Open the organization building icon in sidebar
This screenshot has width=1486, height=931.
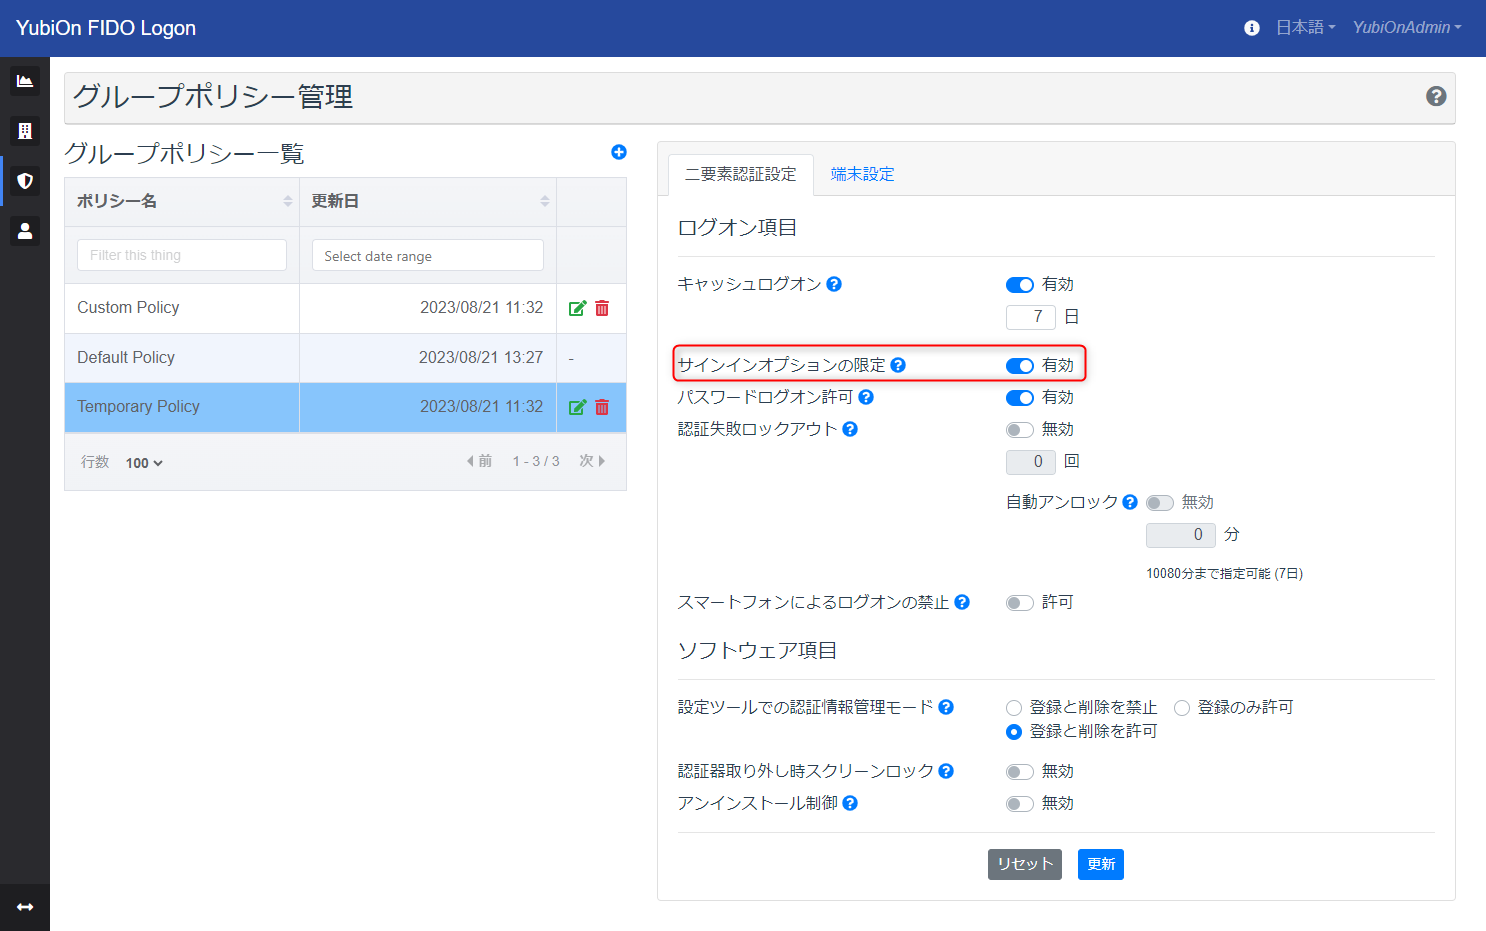(25, 131)
